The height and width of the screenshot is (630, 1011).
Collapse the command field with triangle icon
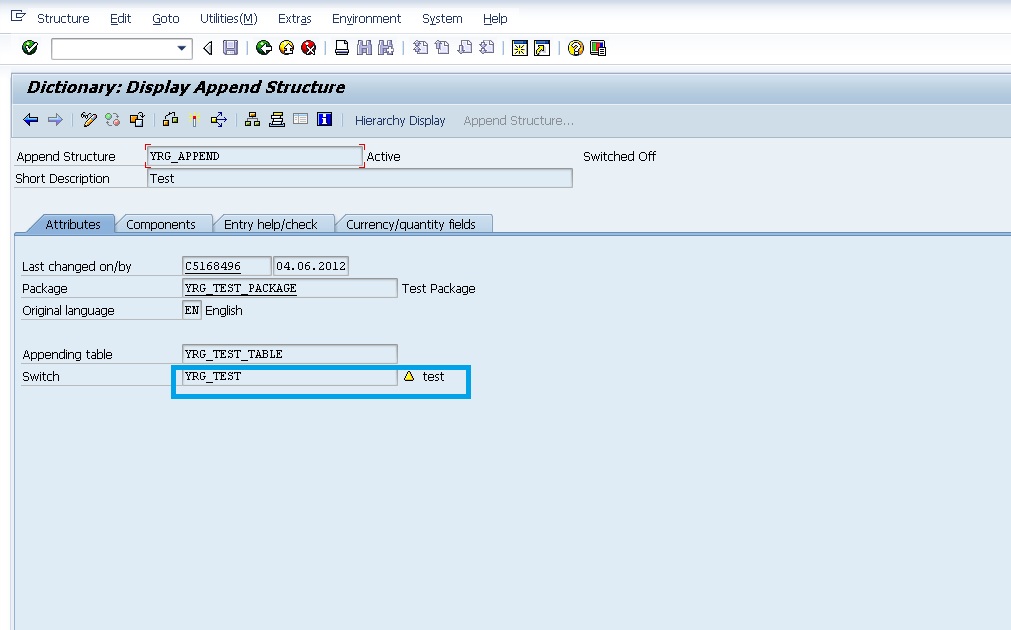[x=208, y=48]
